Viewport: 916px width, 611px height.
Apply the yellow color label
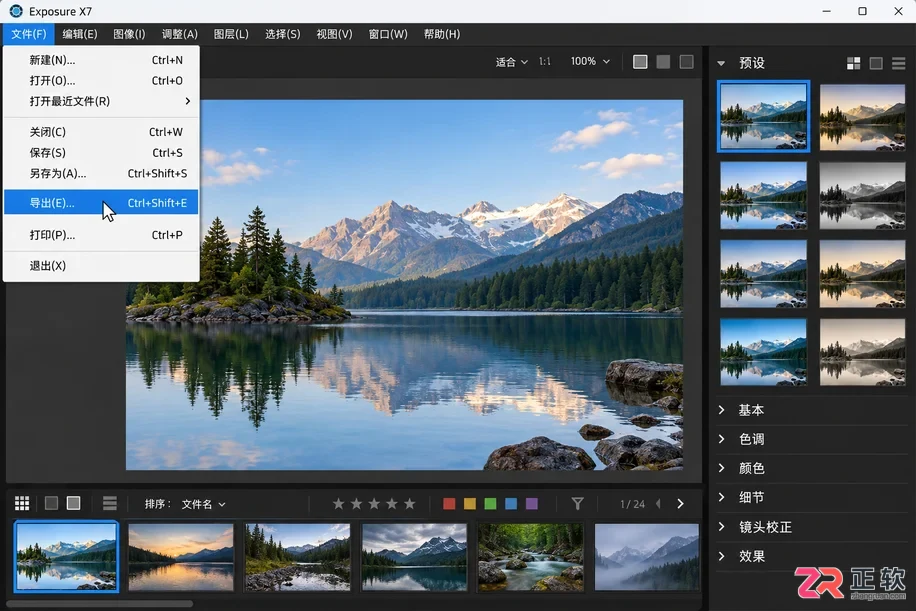[470, 504]
